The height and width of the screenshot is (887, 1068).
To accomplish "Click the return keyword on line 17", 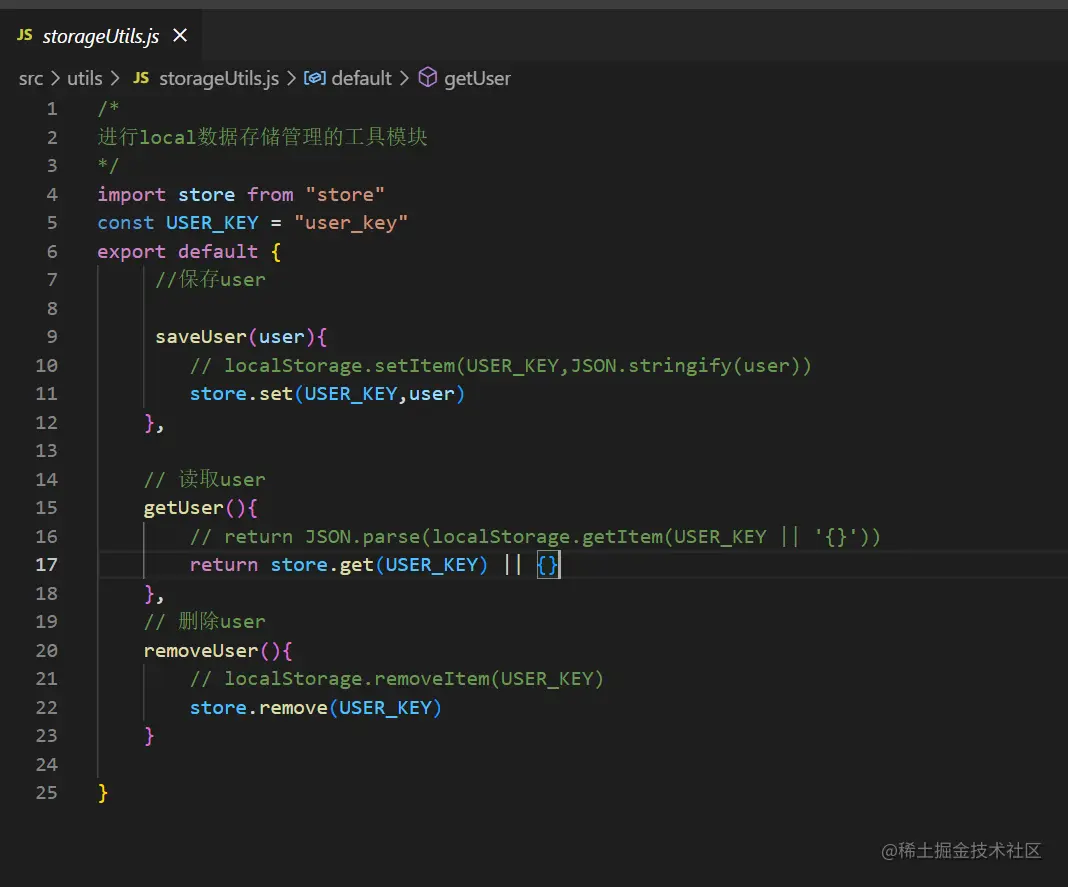I will coord(224,565).
